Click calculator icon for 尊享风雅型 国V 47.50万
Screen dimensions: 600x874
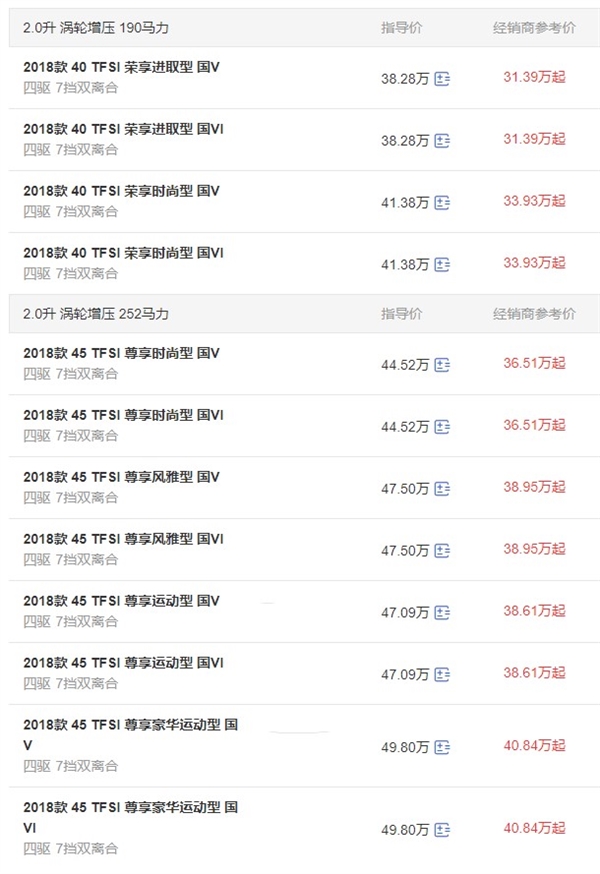coord(442,489)
